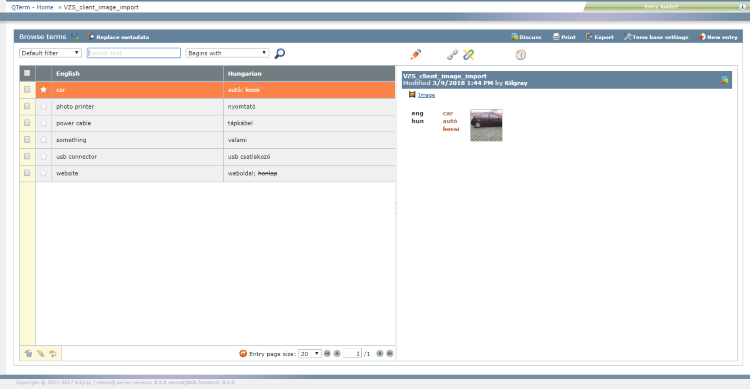Viewport: 750px width, 389px height.
Task: Check the box for usb connector row
Action: pyautogui.click(x=27, y=156)
